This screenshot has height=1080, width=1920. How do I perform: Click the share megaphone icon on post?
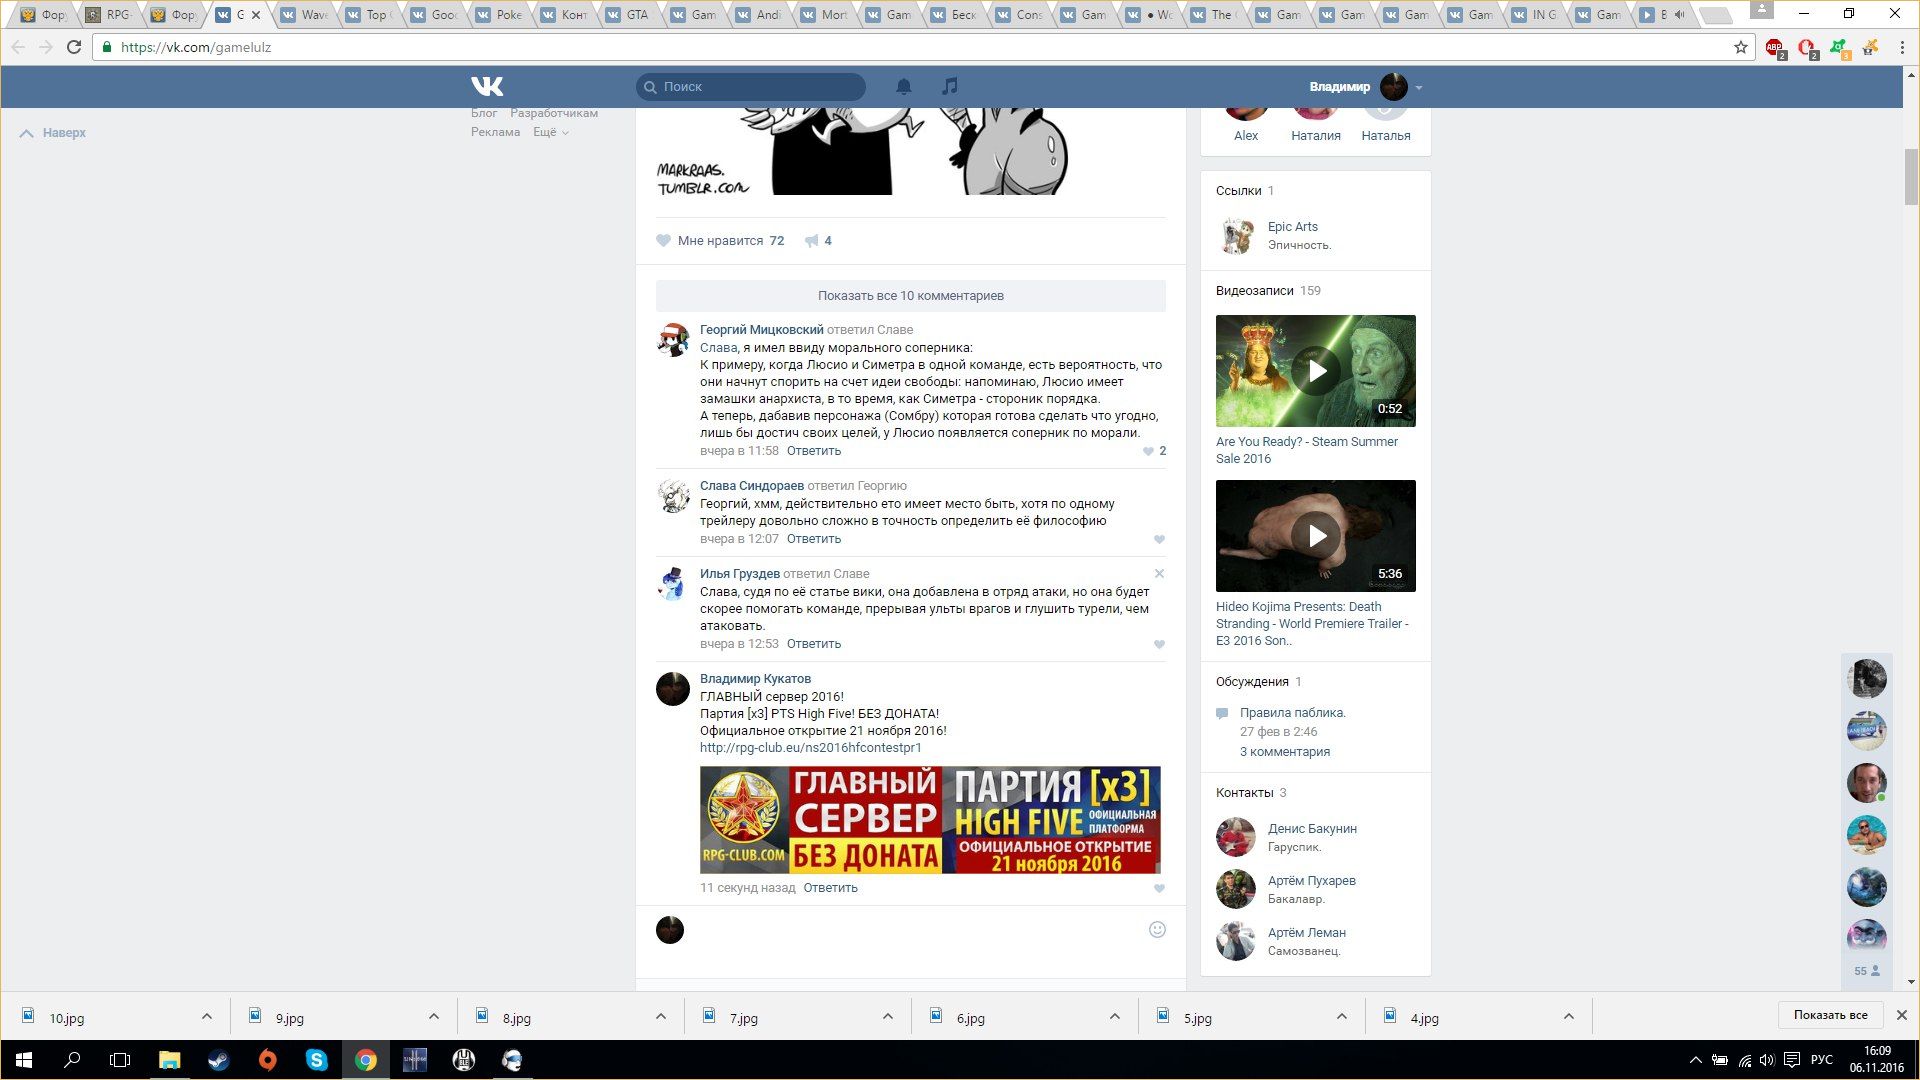click(x=812, y=241)
